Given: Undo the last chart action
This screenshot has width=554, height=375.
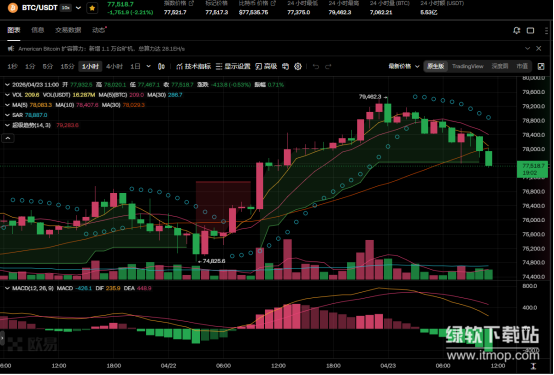Looking at the screenshot, I should 316,66.
